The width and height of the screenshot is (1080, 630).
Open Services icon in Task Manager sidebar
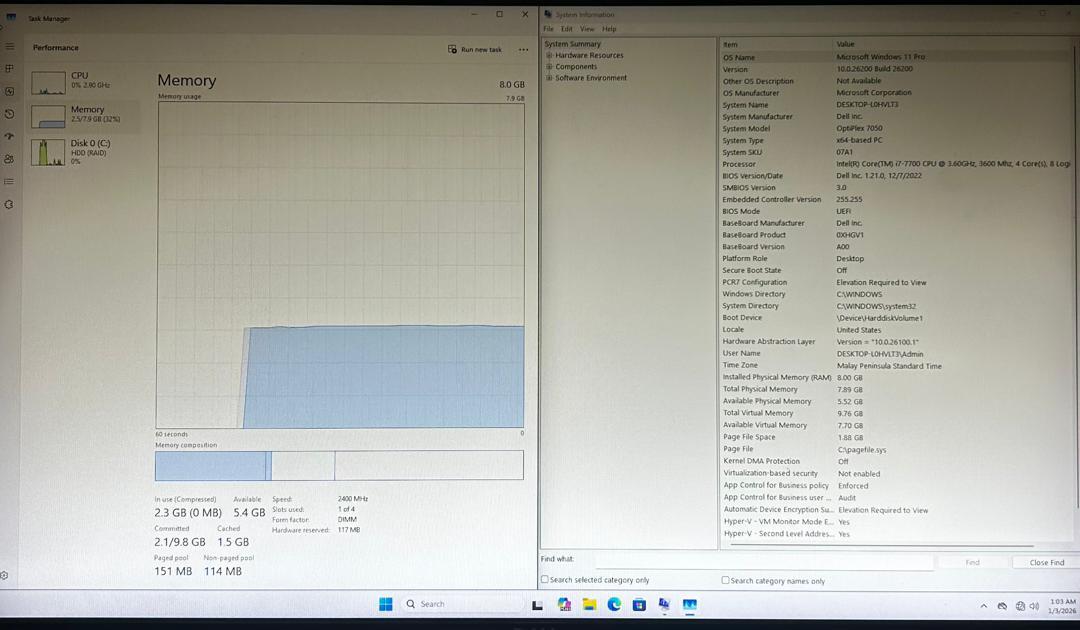click(10, 204)
